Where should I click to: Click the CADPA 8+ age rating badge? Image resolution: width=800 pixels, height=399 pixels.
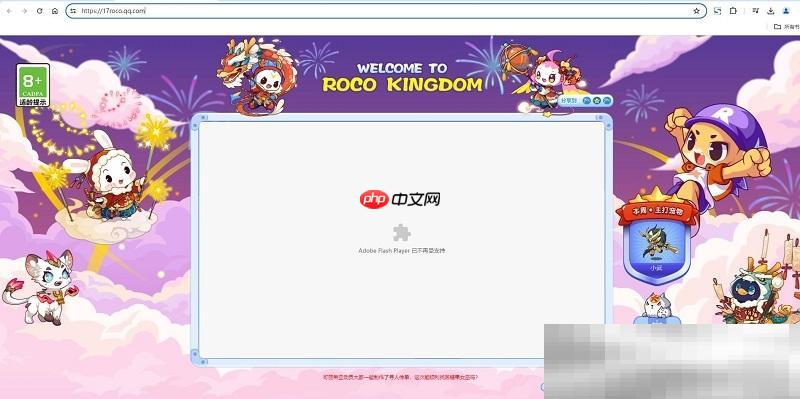[x=33, y=85]
